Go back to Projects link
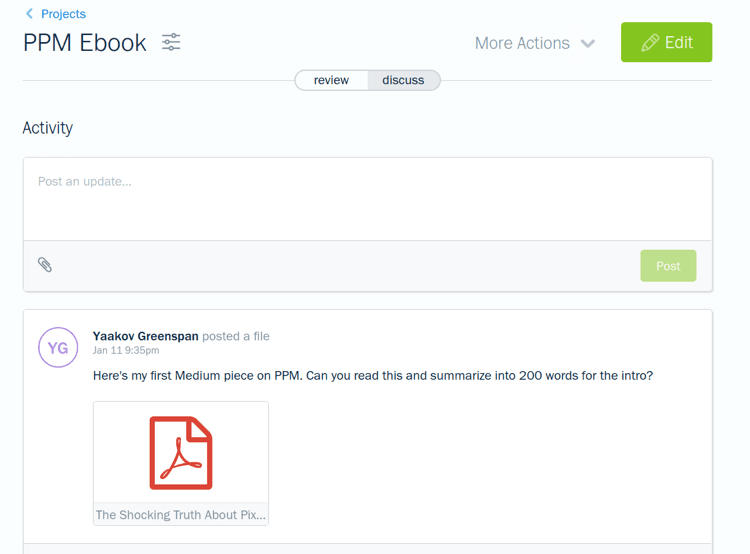Image resolution: width=750 pixels, height=554 pixels. (63, 14)
